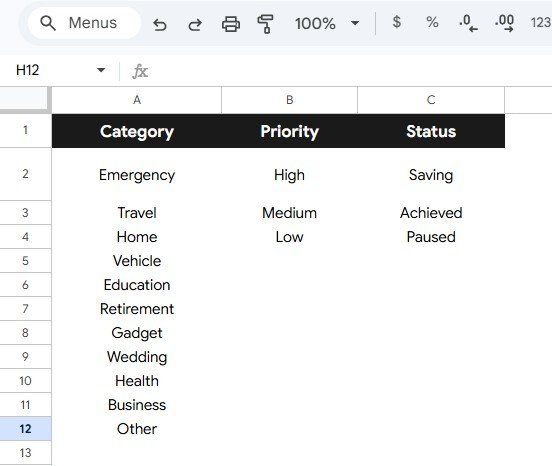
Task: Select the "Low" priority cell
Action: pos(289,237)
